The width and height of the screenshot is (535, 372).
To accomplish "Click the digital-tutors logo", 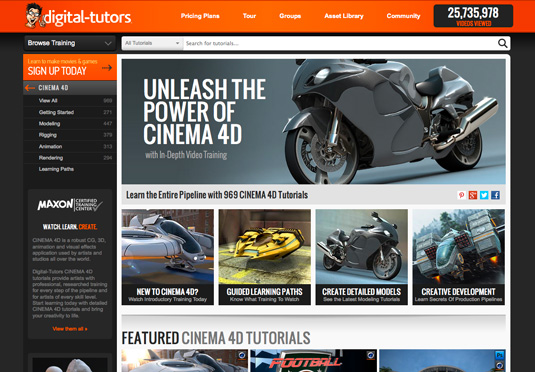I will [78, 16].
